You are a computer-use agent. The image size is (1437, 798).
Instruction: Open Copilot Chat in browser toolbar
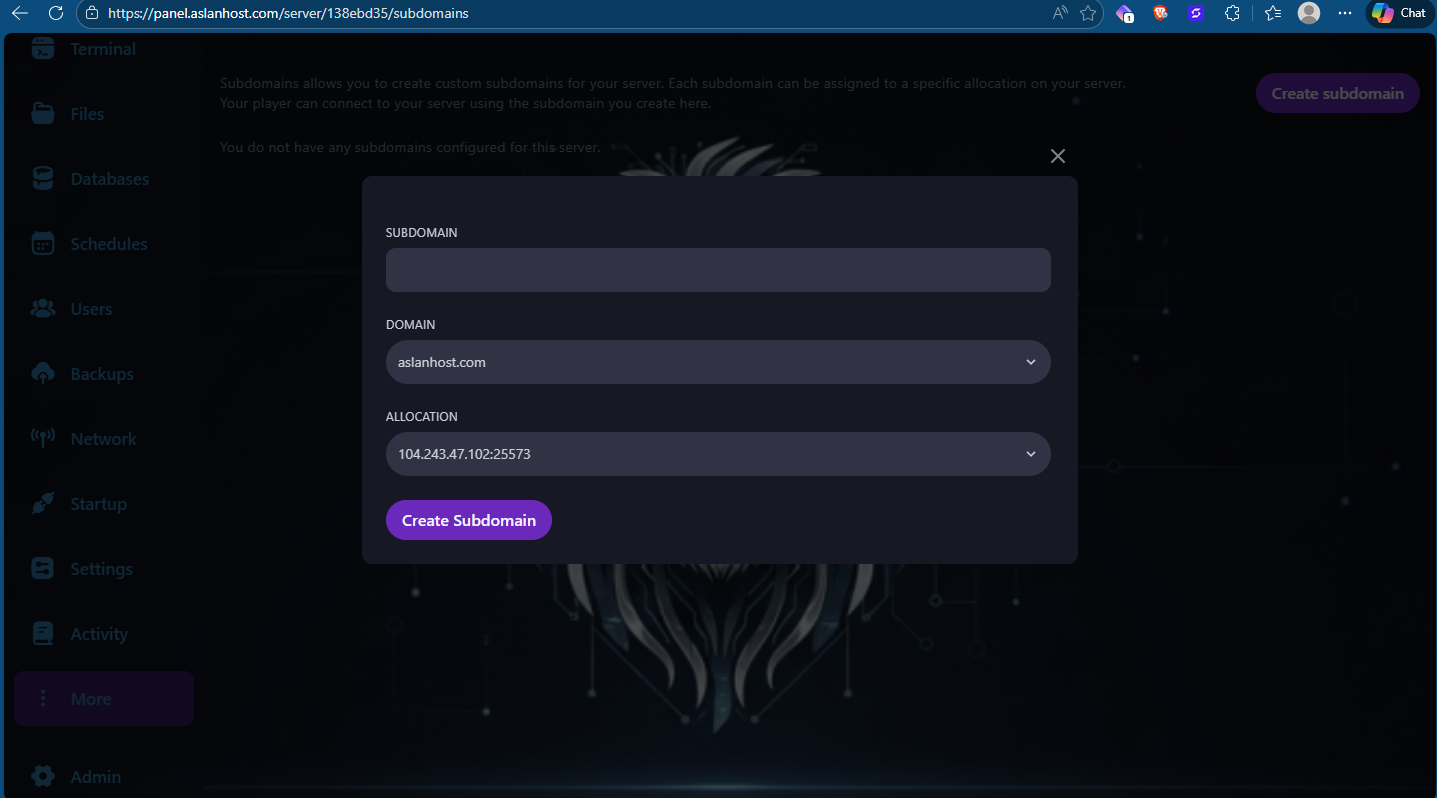coord(1399,13)
